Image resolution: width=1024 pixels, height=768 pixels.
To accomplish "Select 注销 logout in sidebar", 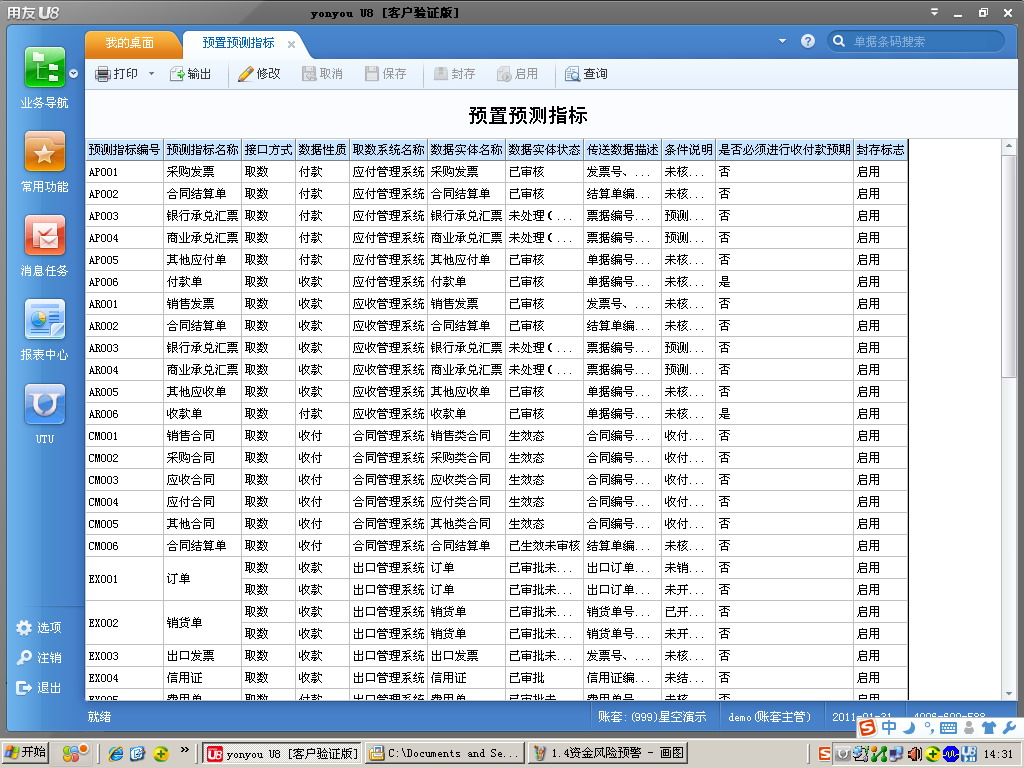I will 39,658.
